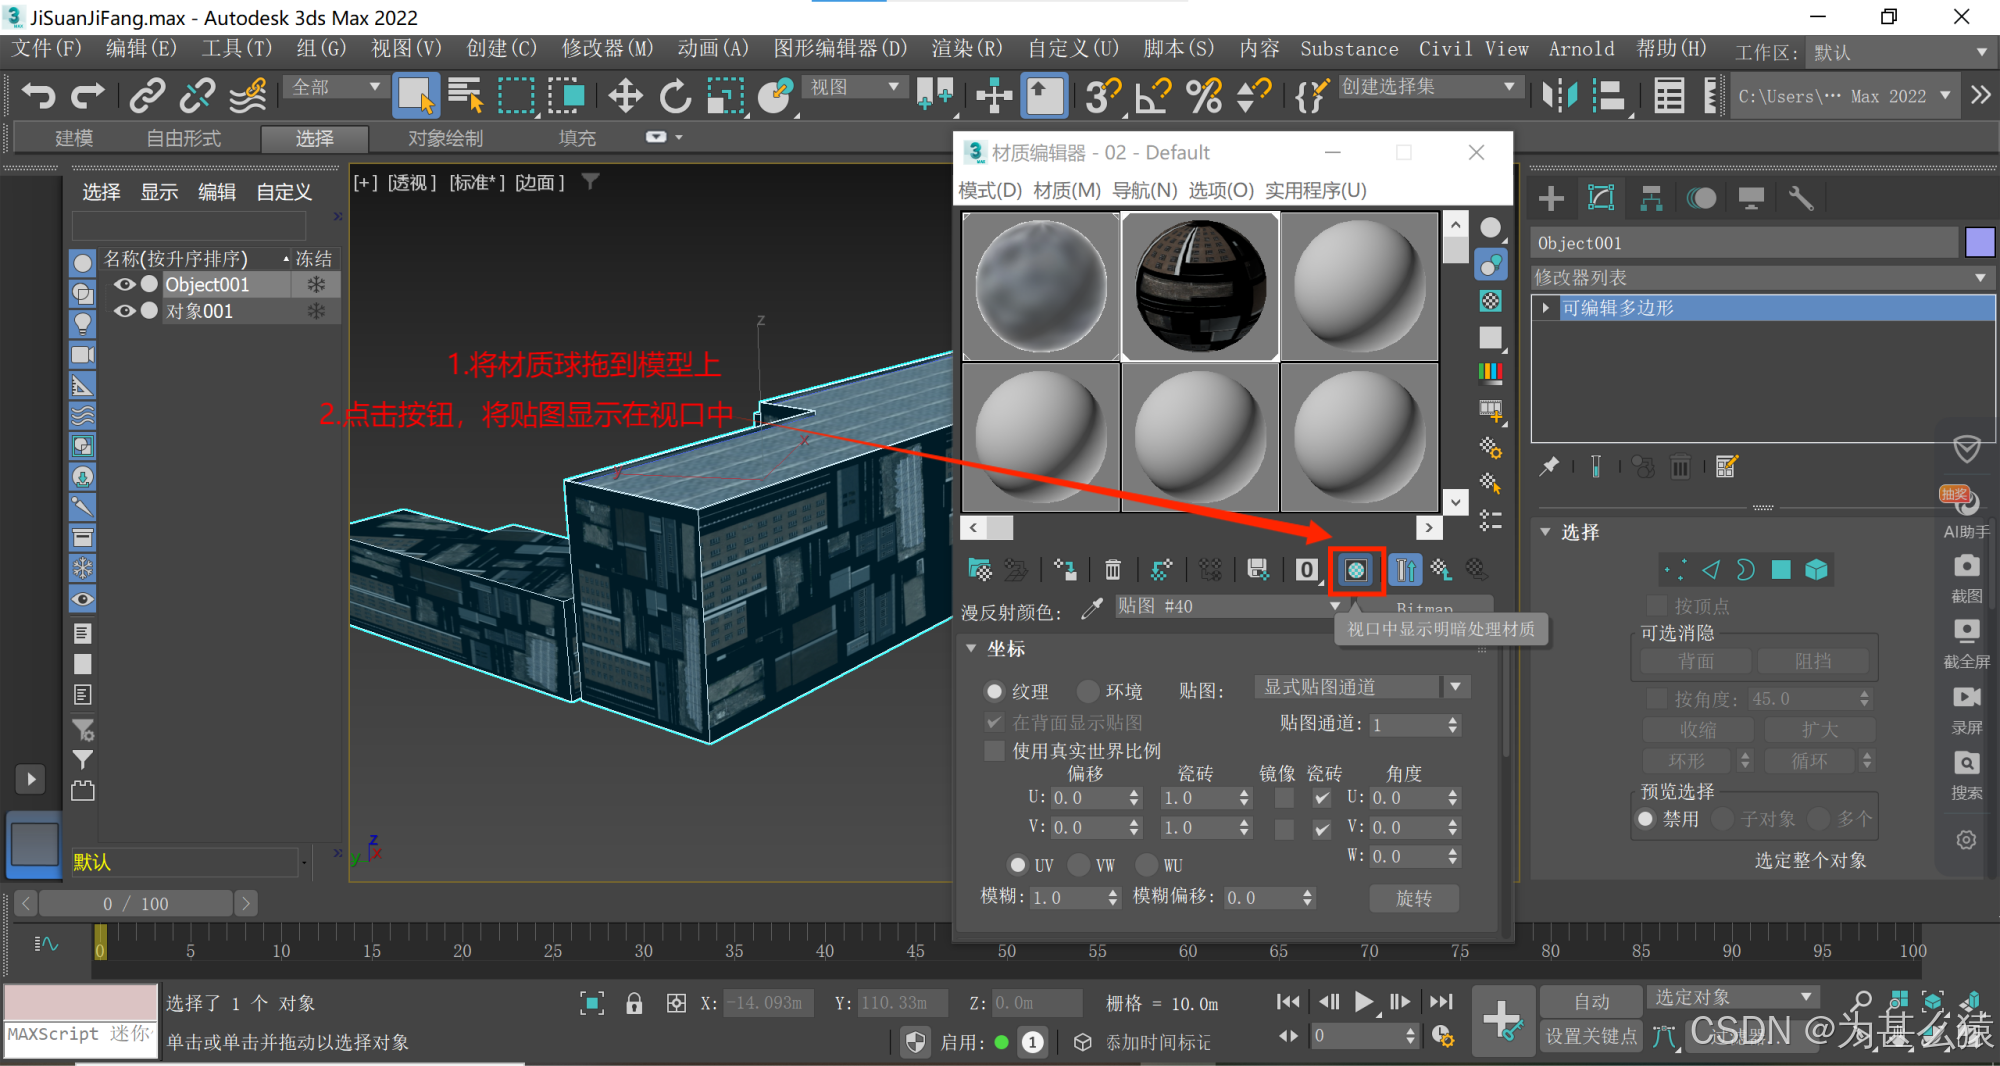2000x1066 pixels.
Task: Open the 修改器(M) menu
Action: pos(607,49)
